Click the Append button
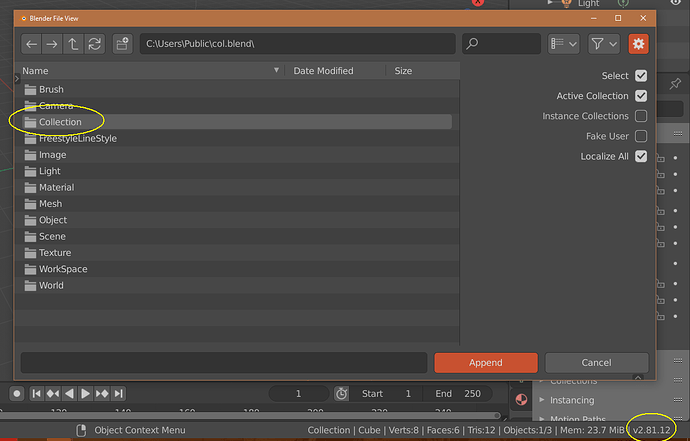This screenshot has height=441, width=690. coord(486,363)
